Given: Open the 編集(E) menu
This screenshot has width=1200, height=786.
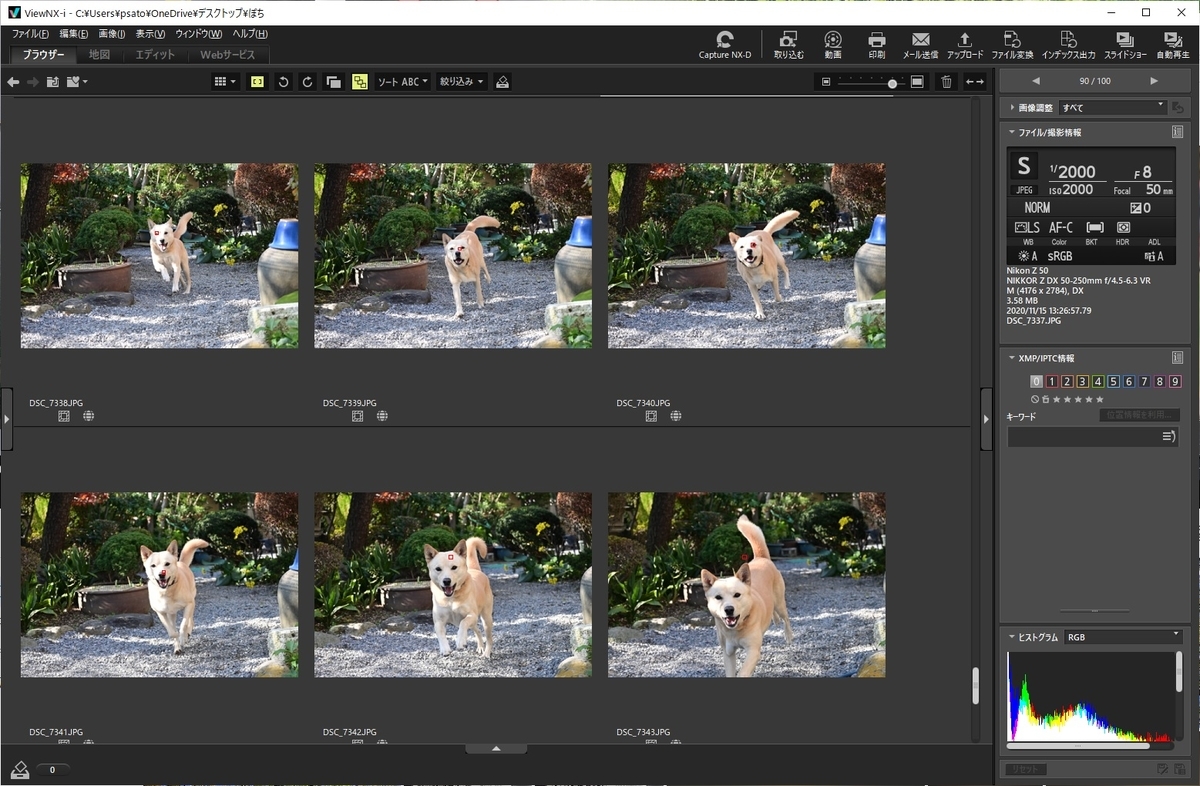Looking at the screenshot, I should [x=74, y=34].
